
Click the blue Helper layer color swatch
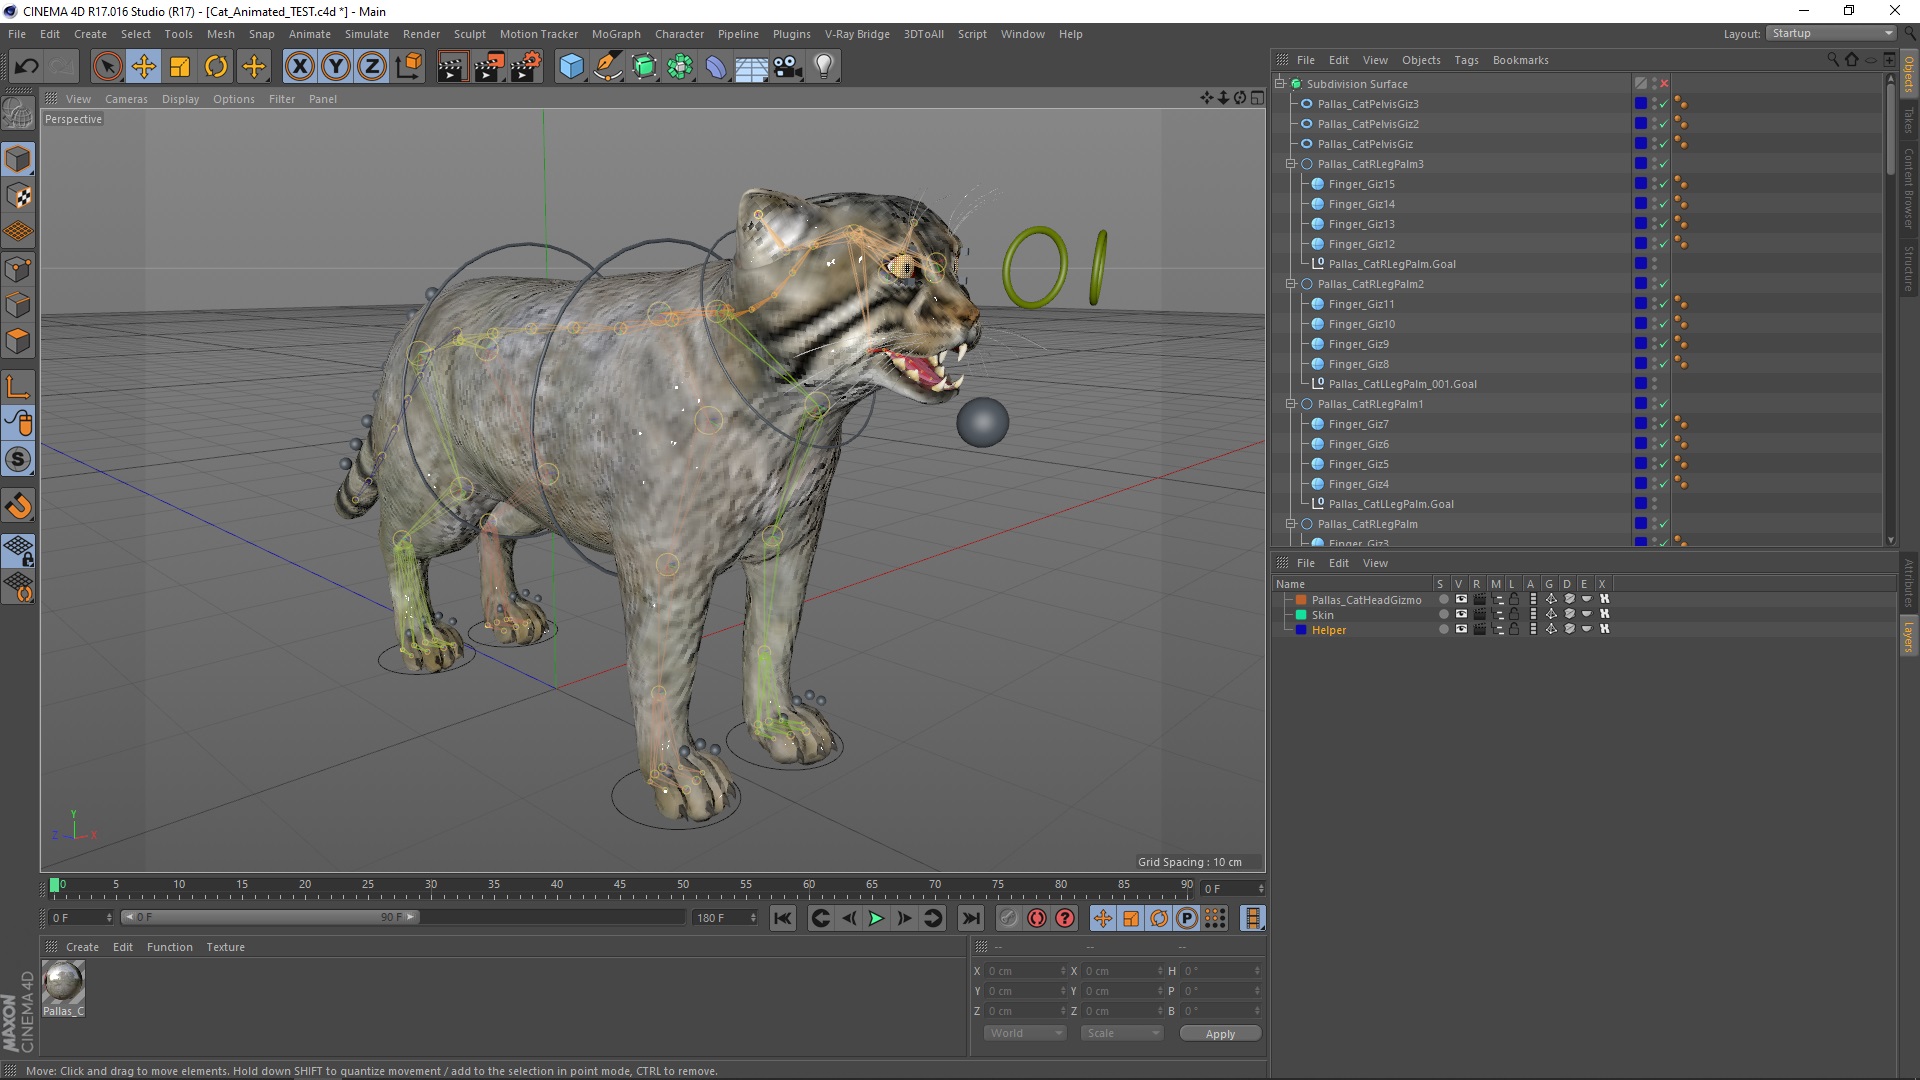[x=1301, y=630]
